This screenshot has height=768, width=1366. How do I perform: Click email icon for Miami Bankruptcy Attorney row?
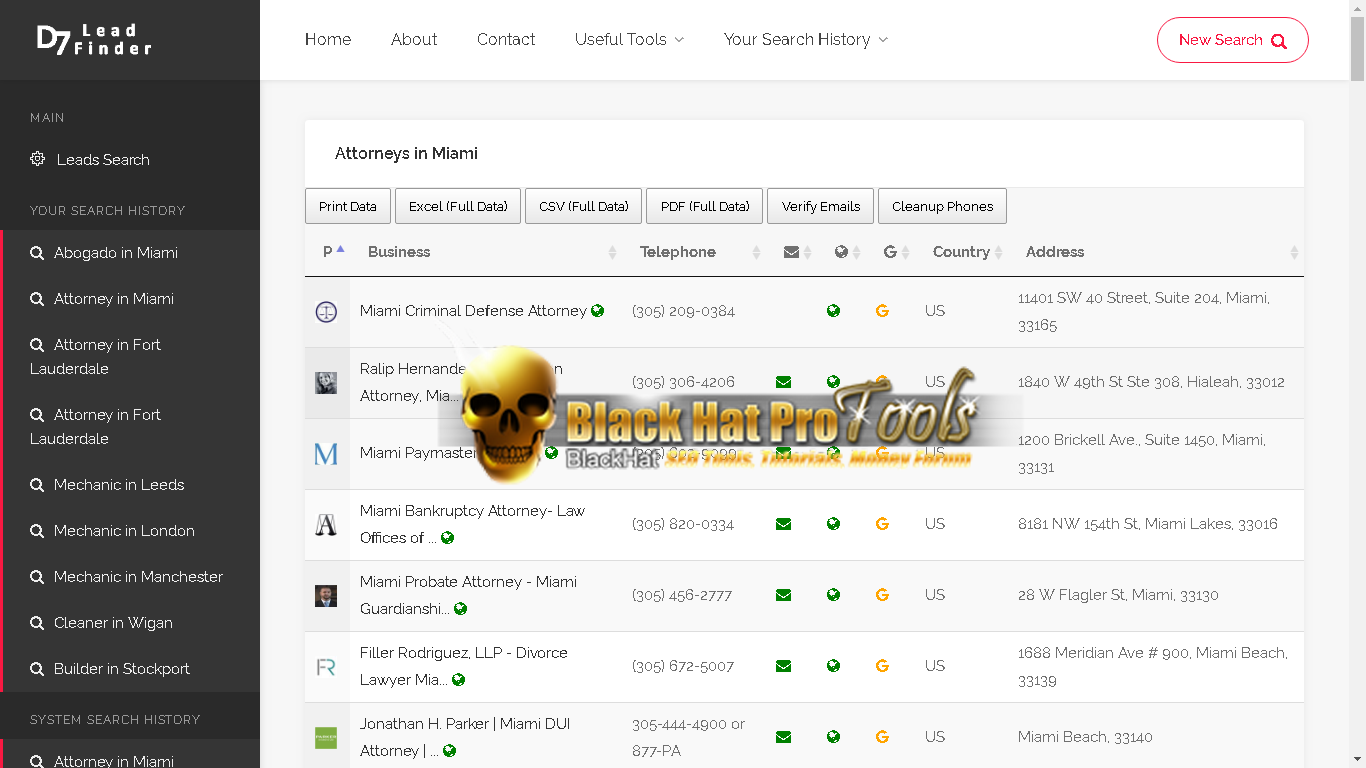[x=783, y=524]
